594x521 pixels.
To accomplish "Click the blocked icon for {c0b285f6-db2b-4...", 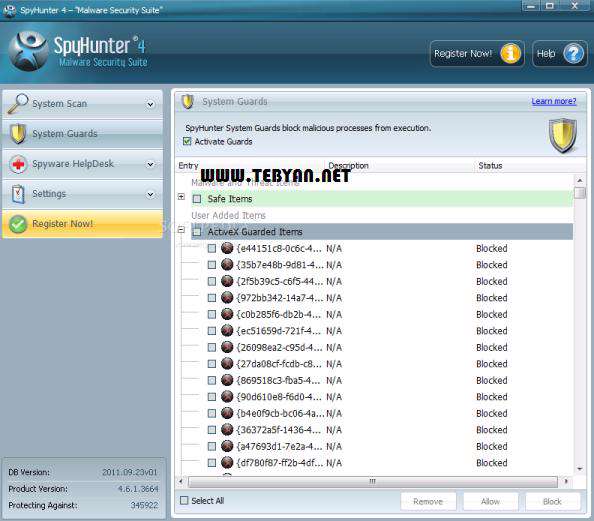I will click(227, 314).
